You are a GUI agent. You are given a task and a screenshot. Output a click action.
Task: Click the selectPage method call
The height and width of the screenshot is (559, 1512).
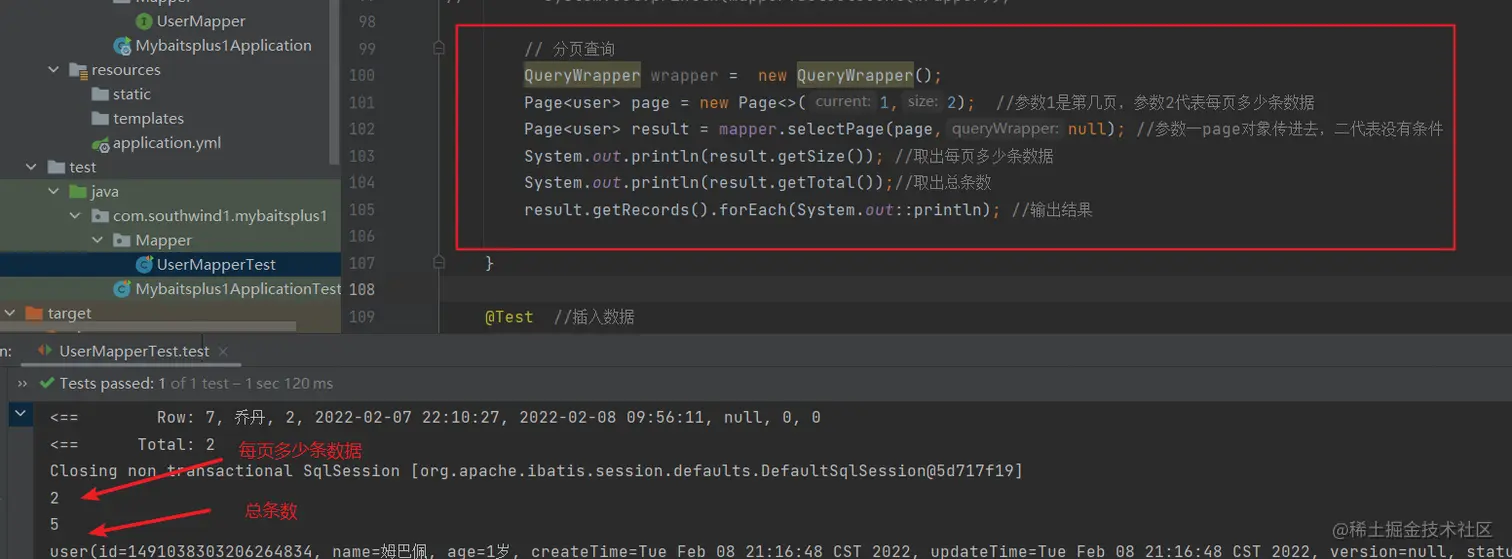pyautogui.click(x=834, y=129)
